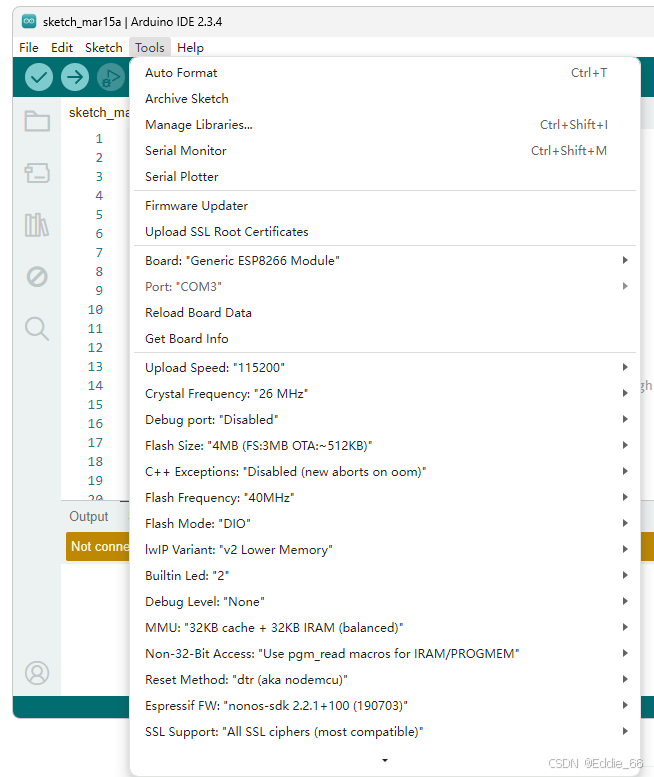Screen dimensions: 654x777
Task: Open the Help menu
Action: tap(190, 48)
